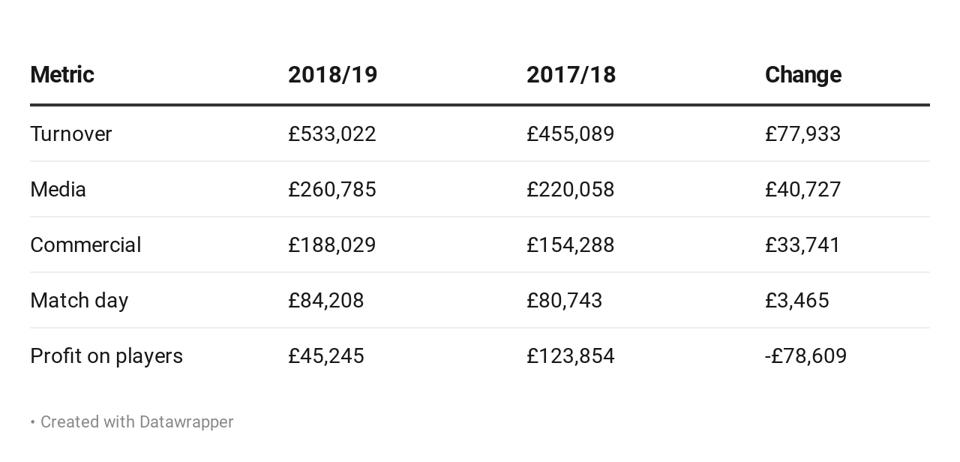Select the Media row label
This screenshot has width=960, height=462.
(x=58, y=190)
